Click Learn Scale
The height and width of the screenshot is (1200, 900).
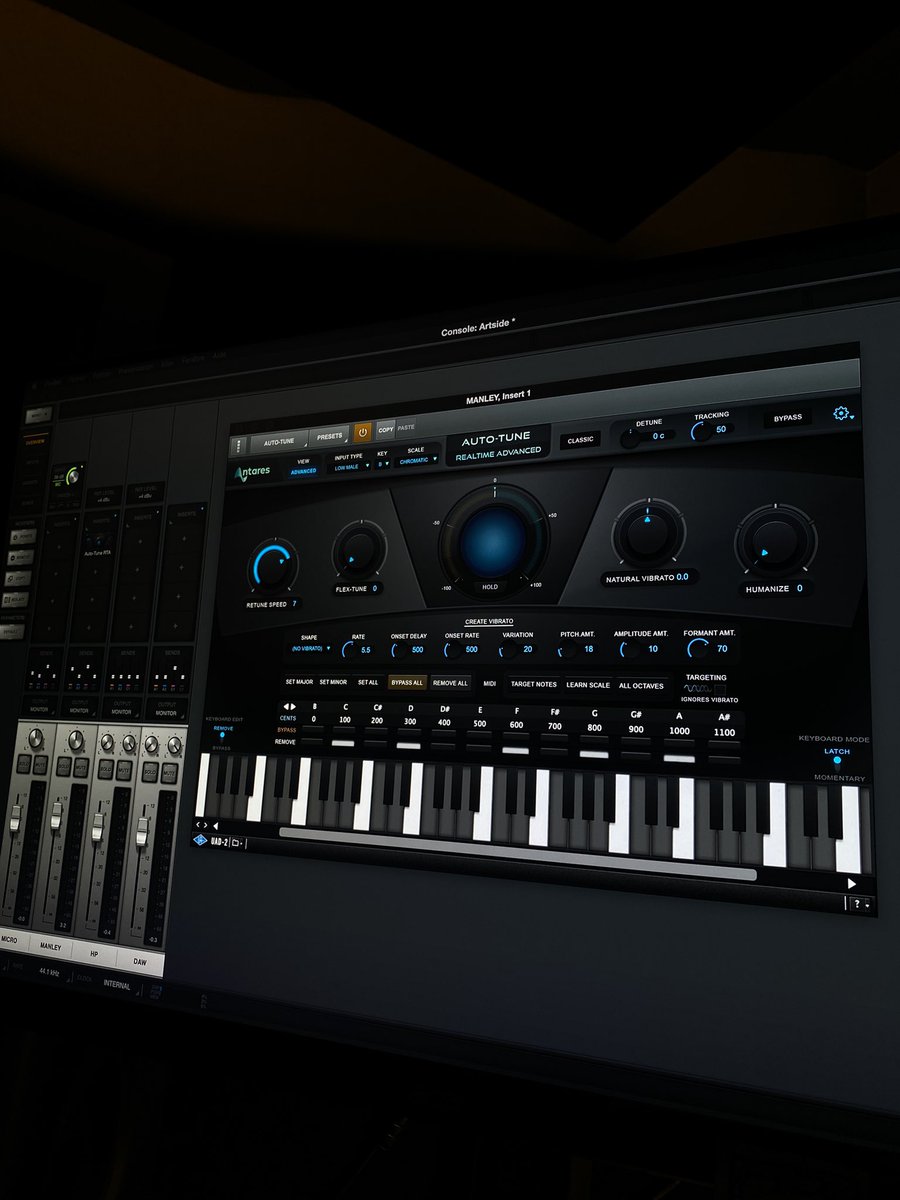588,685
